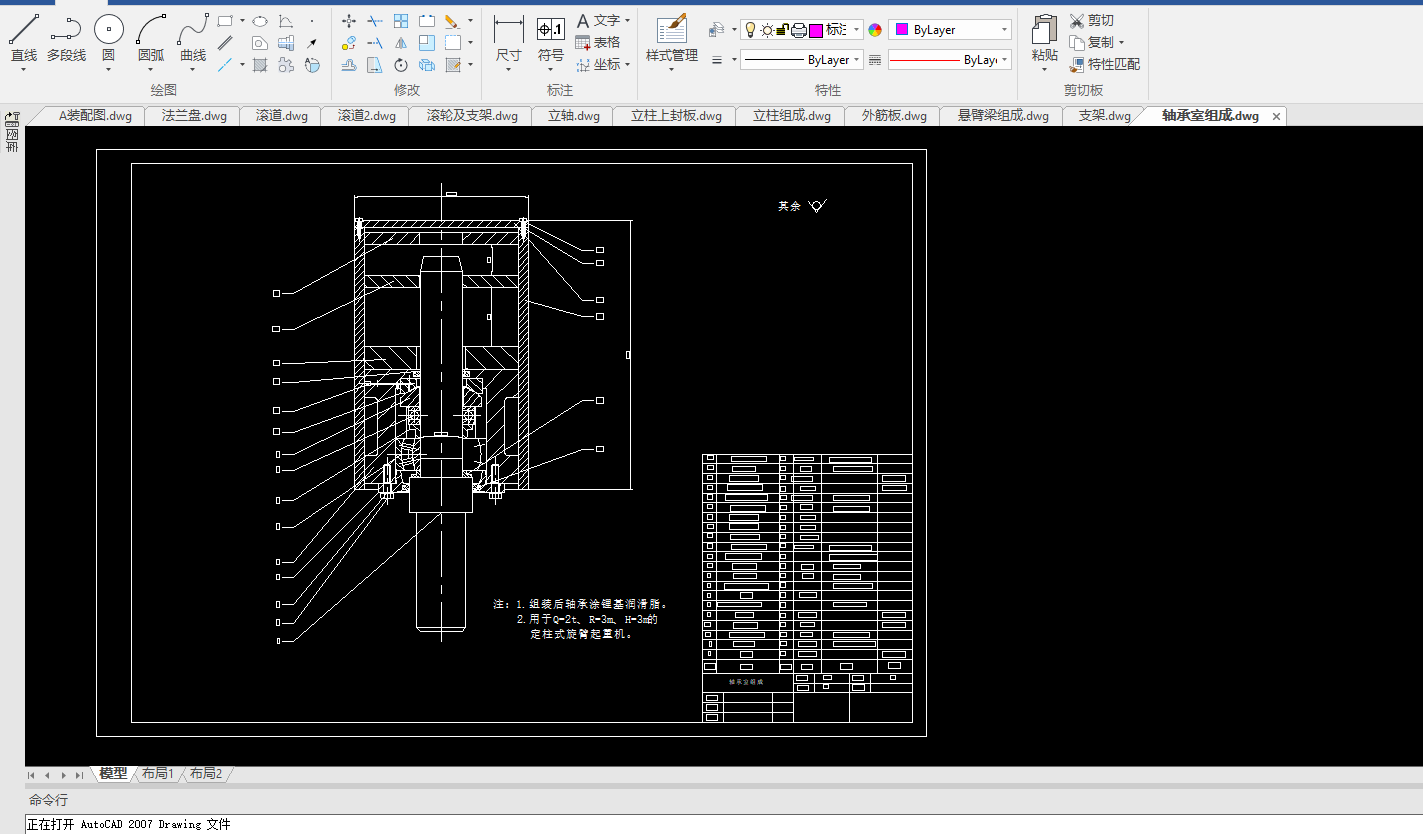Close the 轴承室组成.dwg tab

click(x=1276, y=116)
